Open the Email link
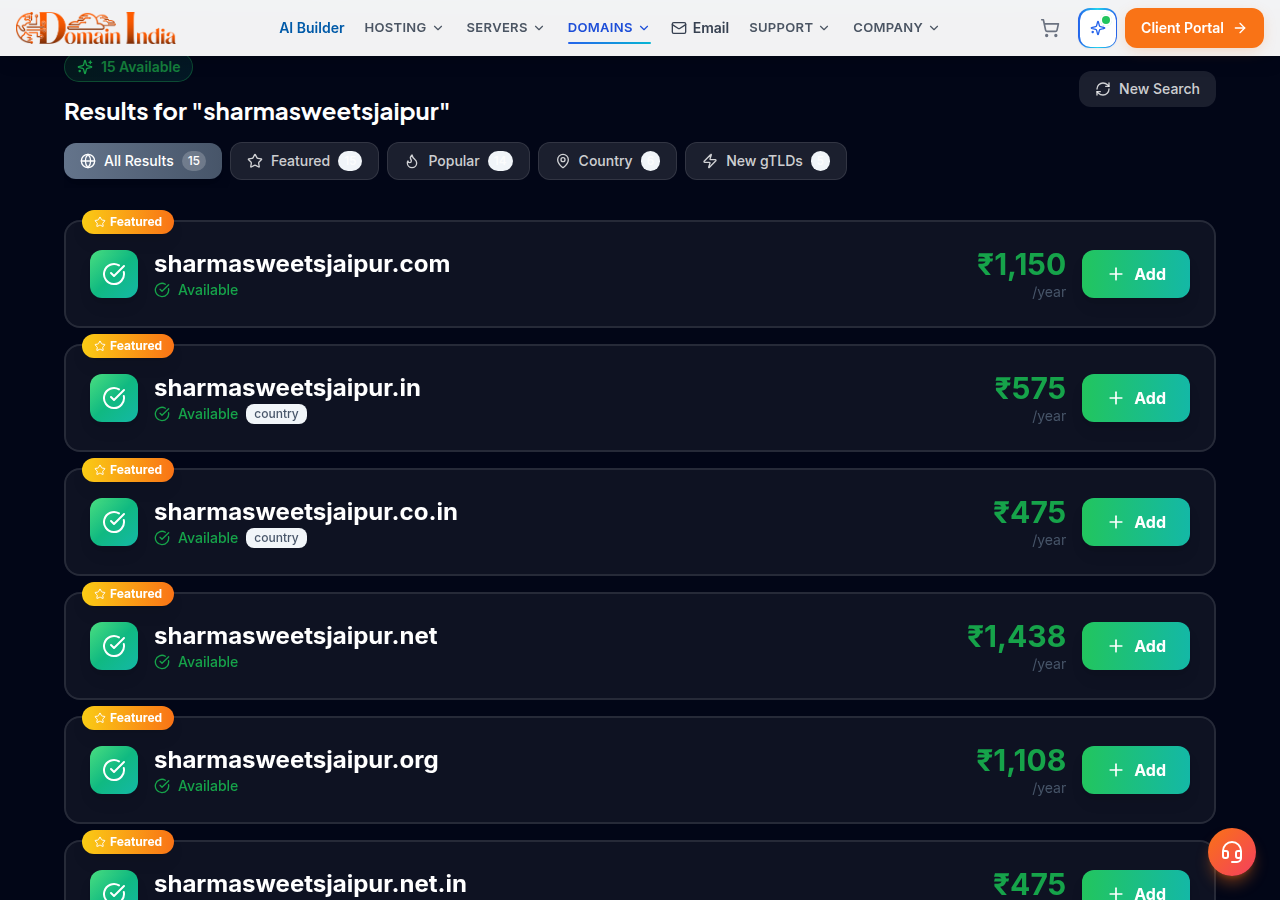 point(700,28)
